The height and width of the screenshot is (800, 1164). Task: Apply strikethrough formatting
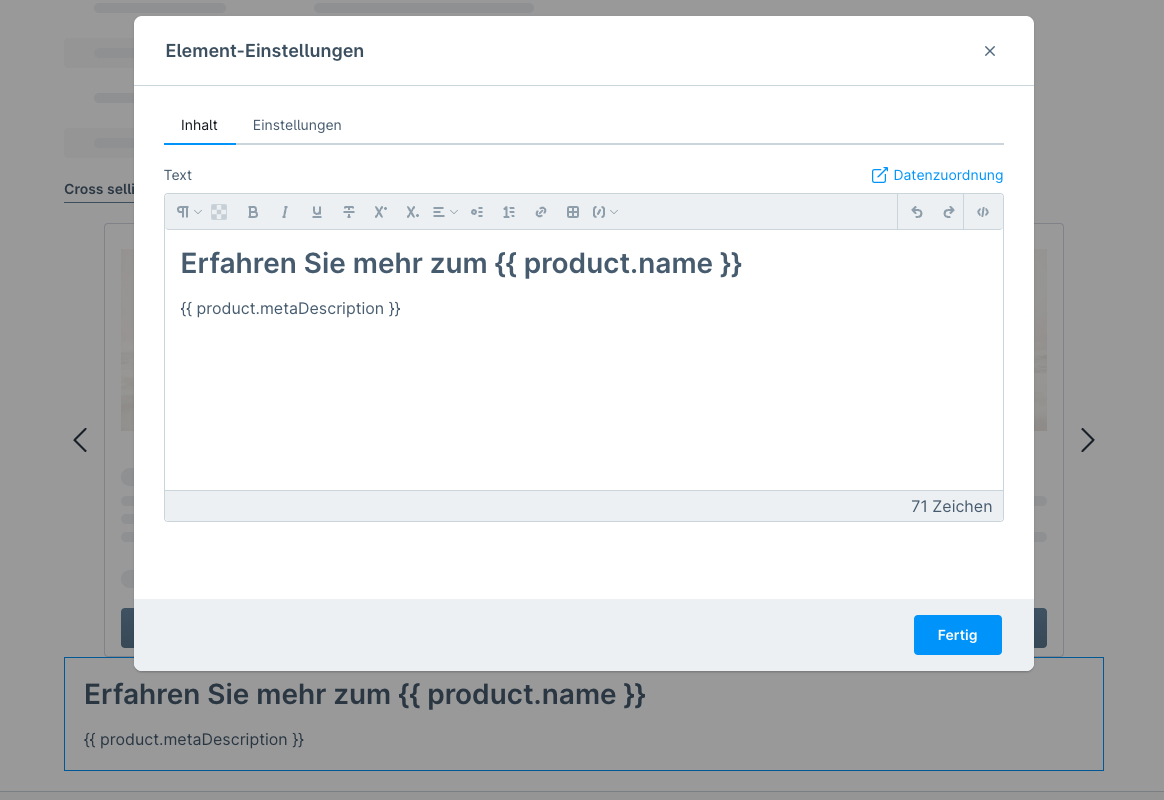[349, 212]
